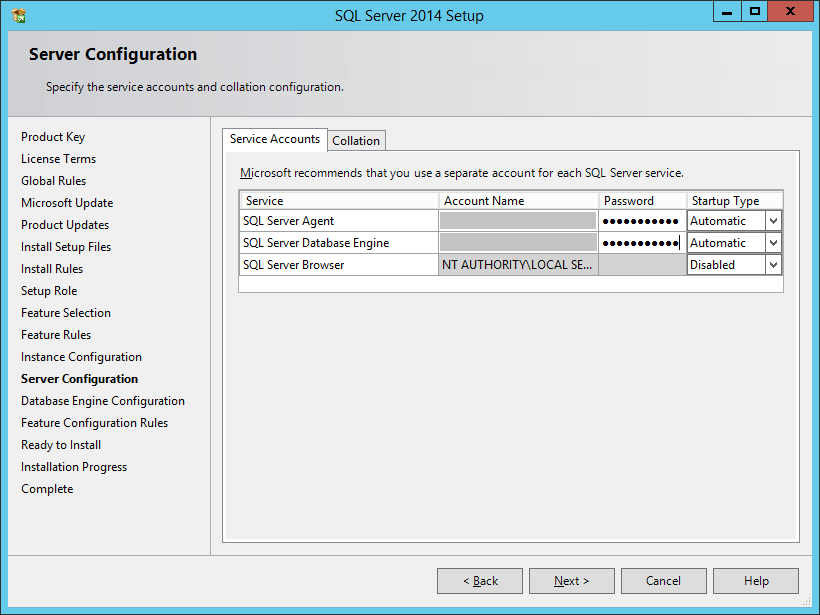Click SQL Server Agent account name field

click(x=518, y=221)
